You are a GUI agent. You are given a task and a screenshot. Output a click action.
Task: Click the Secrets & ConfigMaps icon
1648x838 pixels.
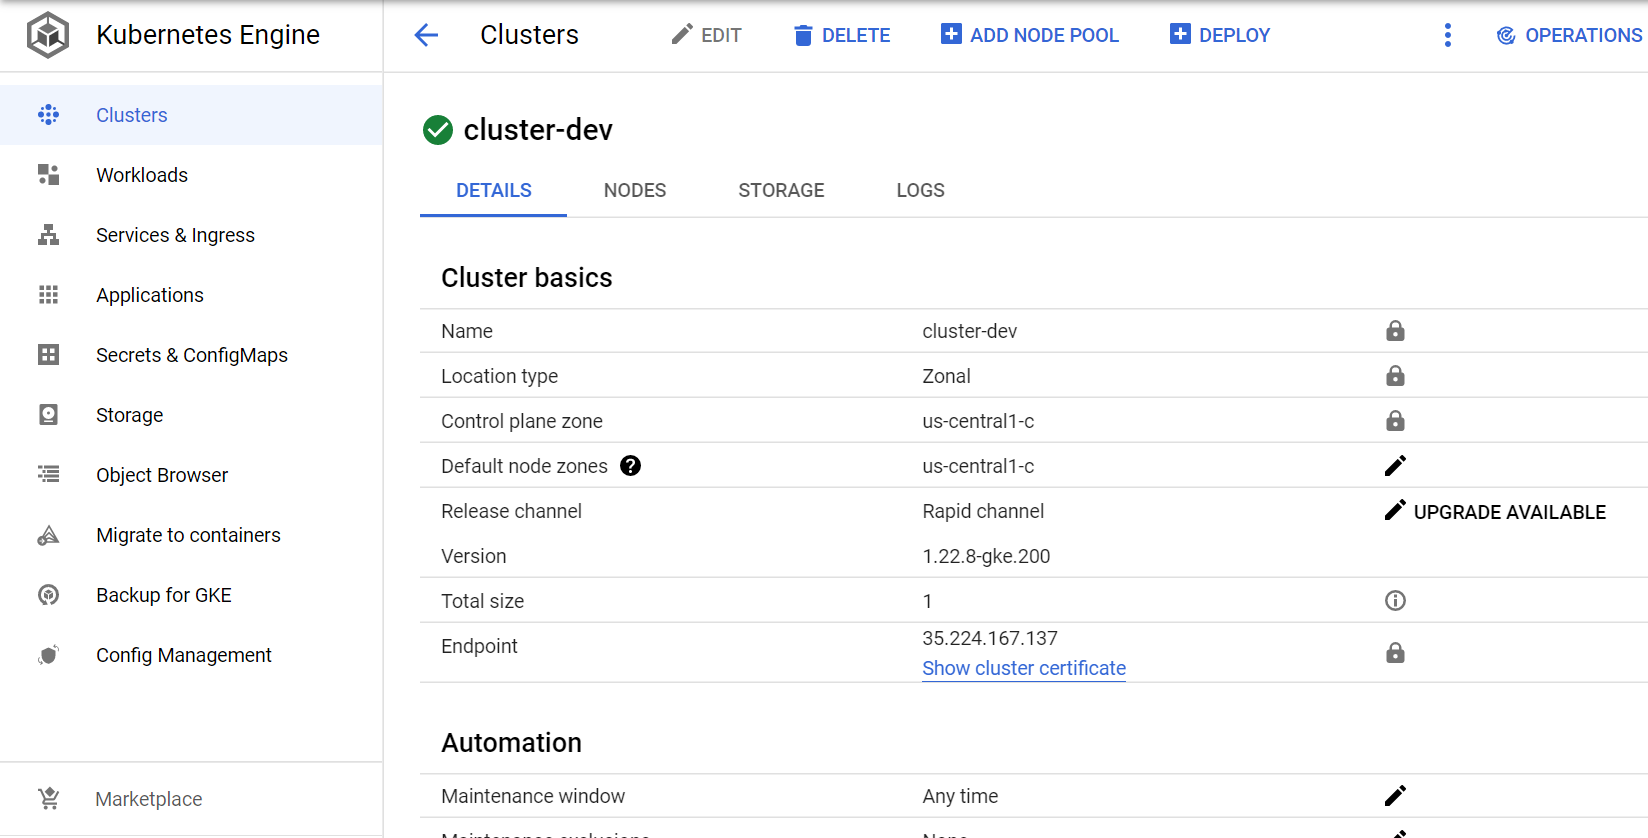click(48, 355)
